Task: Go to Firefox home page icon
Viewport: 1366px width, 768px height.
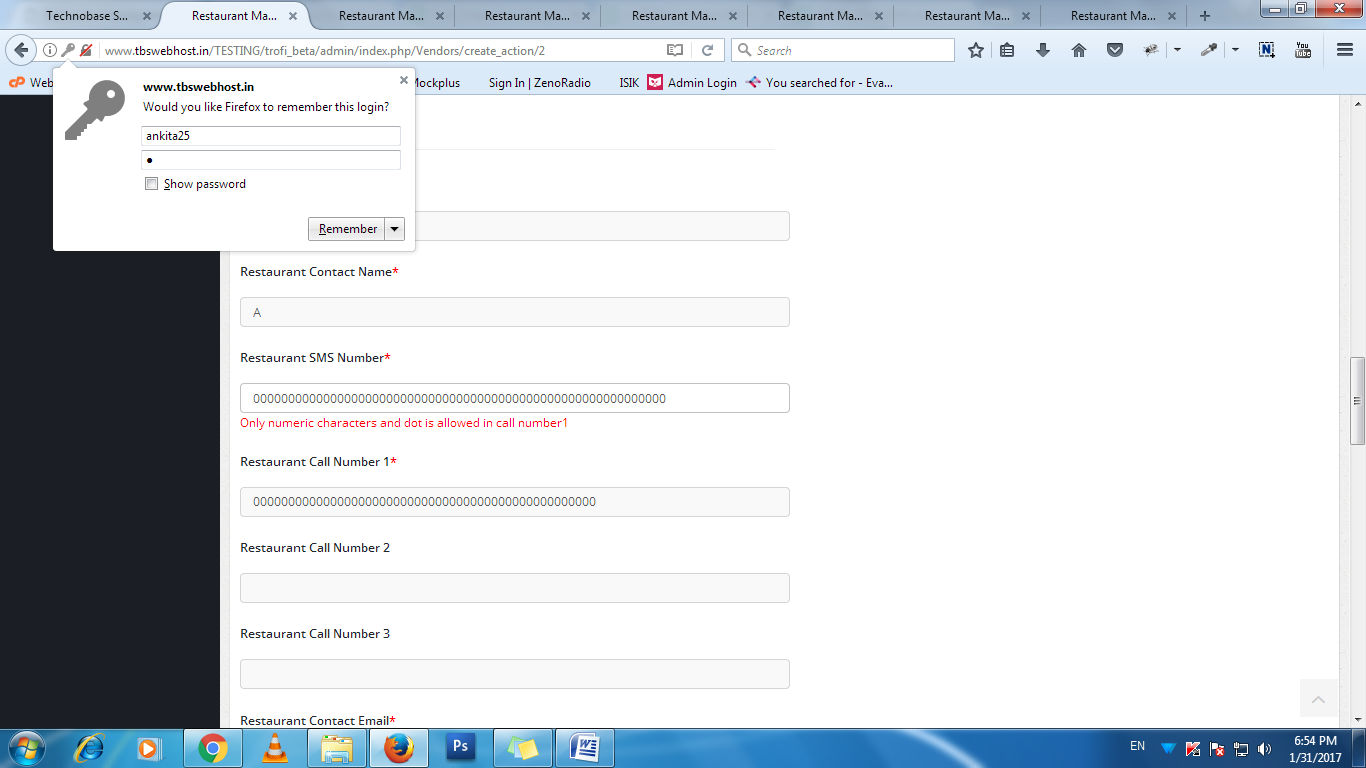Action: pyautogui.click(x=1079, y=50)
